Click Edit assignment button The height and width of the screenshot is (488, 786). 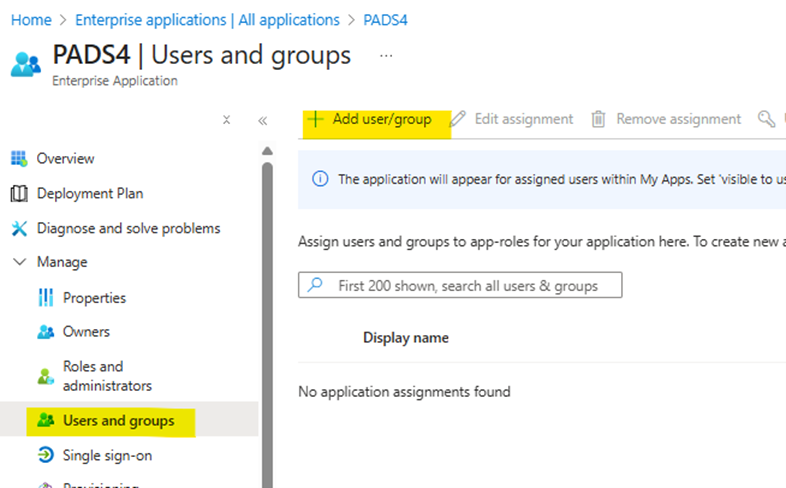coord(511,119)
